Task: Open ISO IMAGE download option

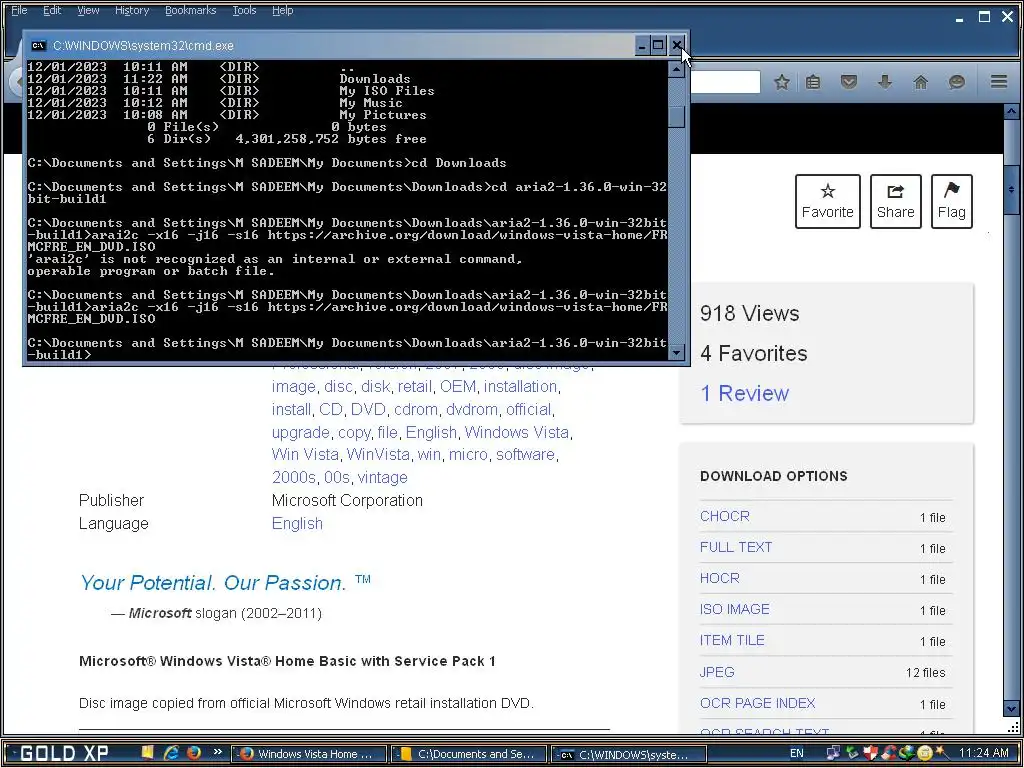Action: pos(735,609)
